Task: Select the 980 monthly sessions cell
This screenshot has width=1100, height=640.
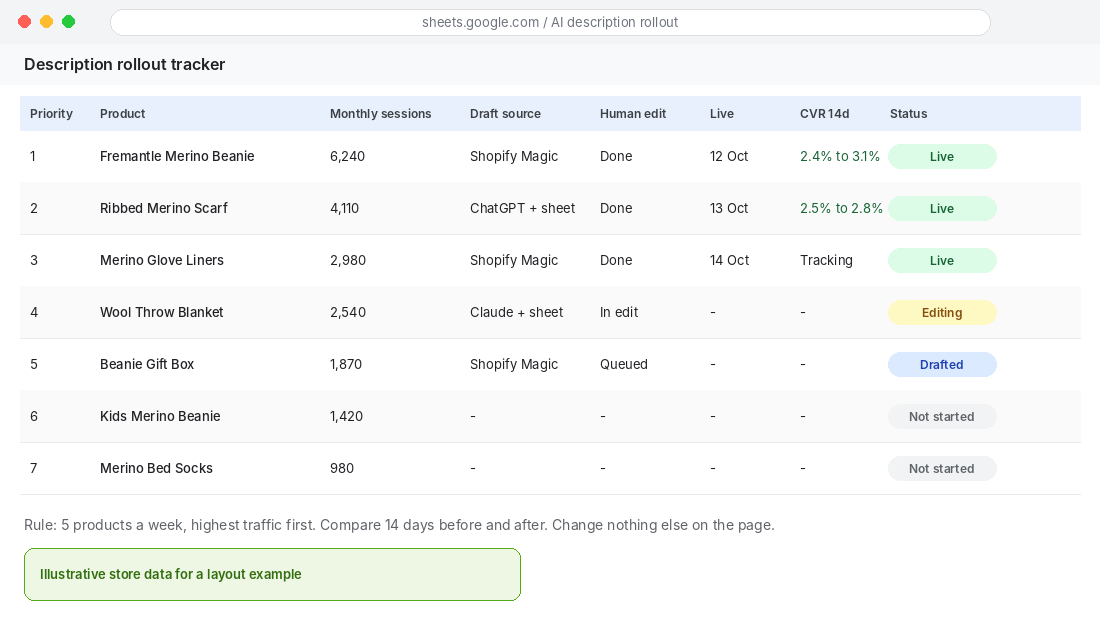Action: (342, 468)
